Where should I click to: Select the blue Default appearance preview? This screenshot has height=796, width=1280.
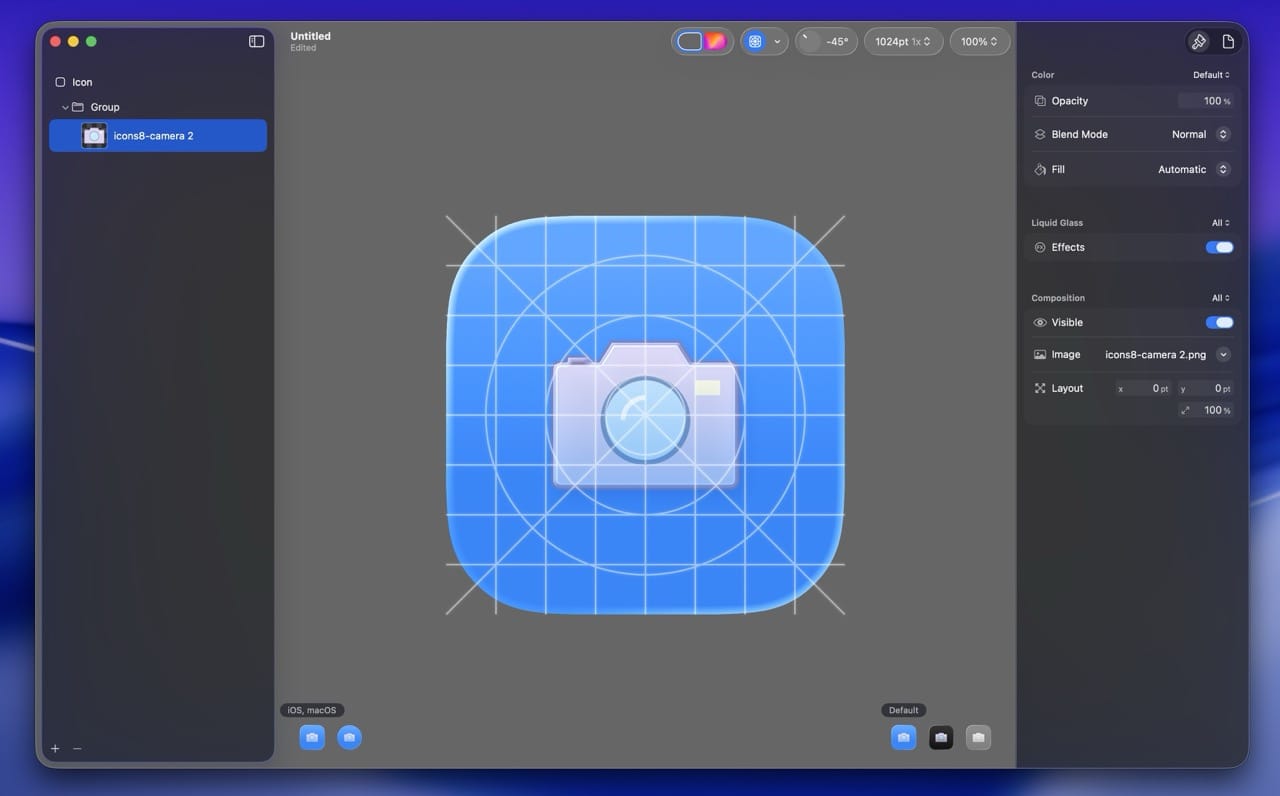coord(903,738)
